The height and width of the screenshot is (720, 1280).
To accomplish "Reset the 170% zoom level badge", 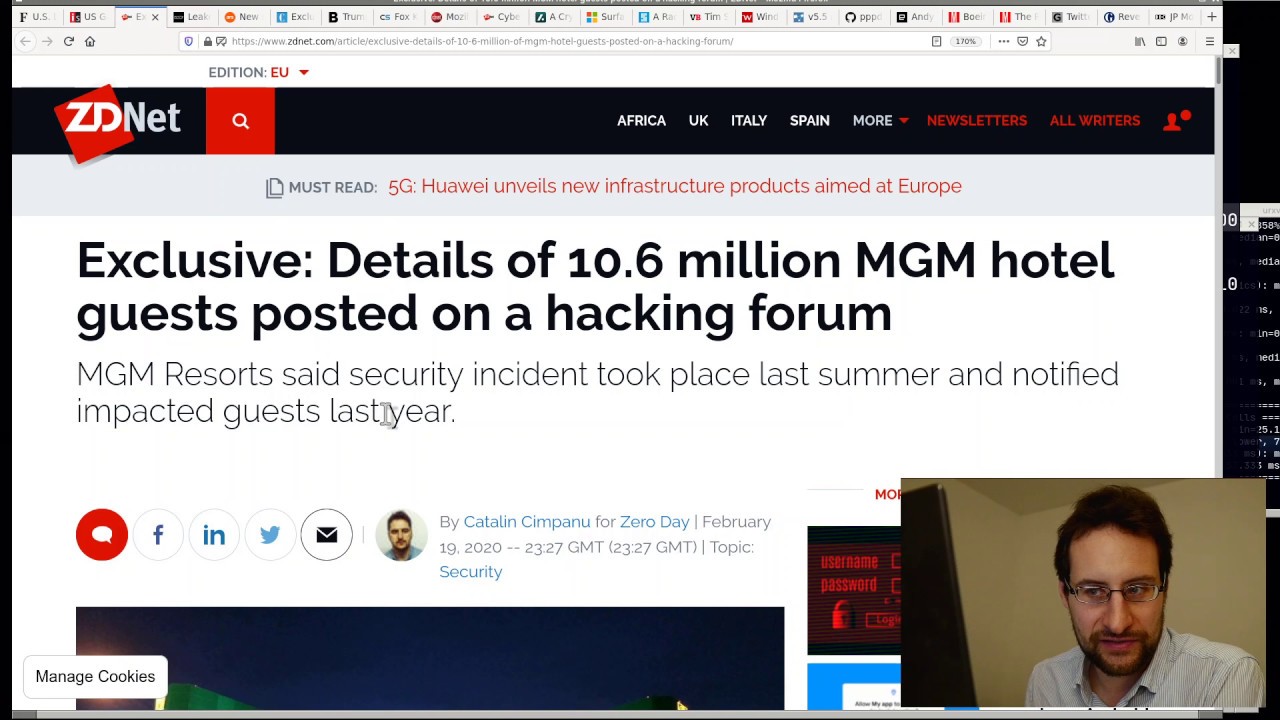I will pos(964,41).
